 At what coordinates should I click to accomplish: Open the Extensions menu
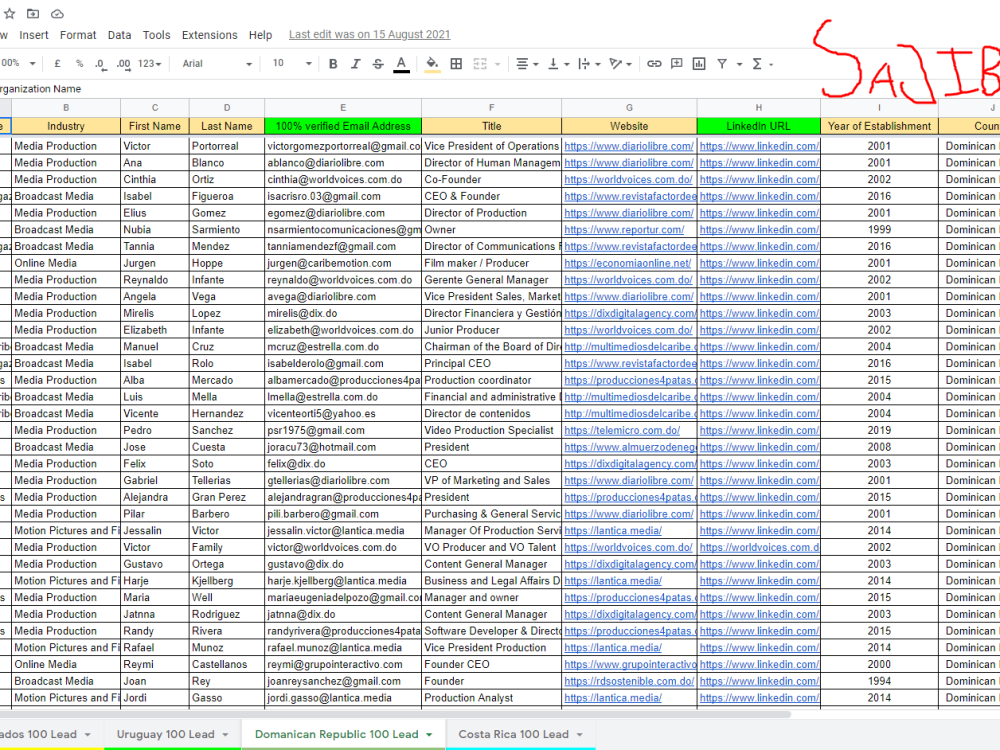[x=209, y=35]
